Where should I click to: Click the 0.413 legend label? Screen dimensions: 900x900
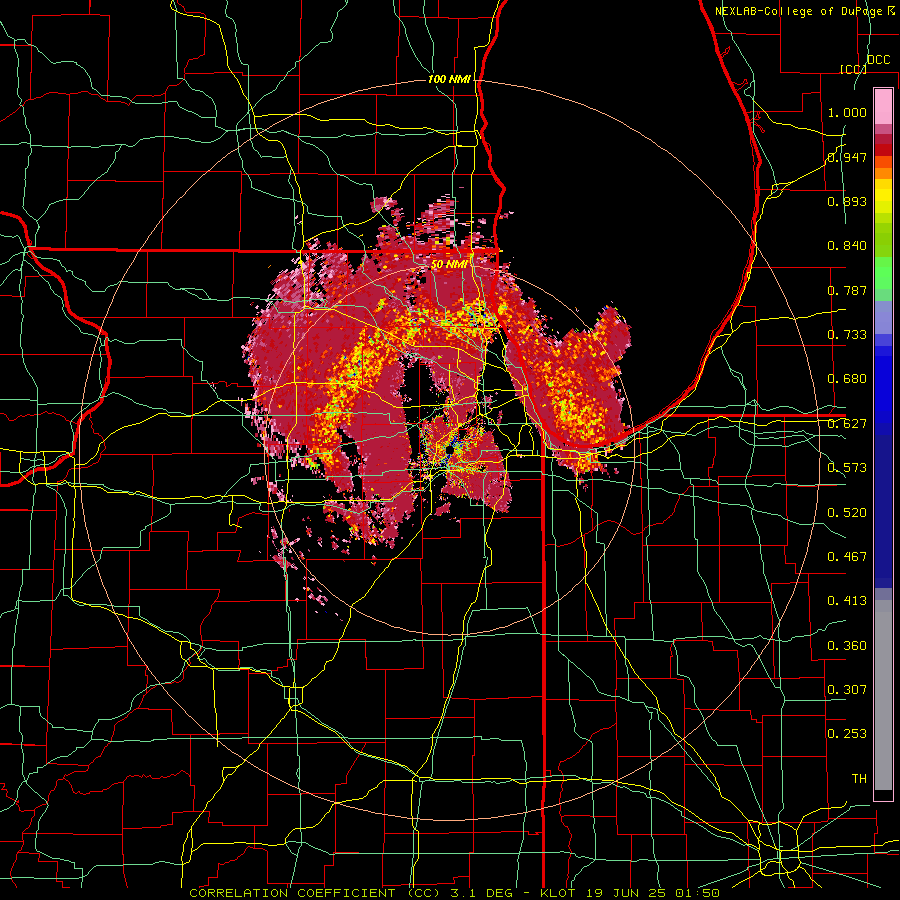pyautogui.click(x=847, y=601)
